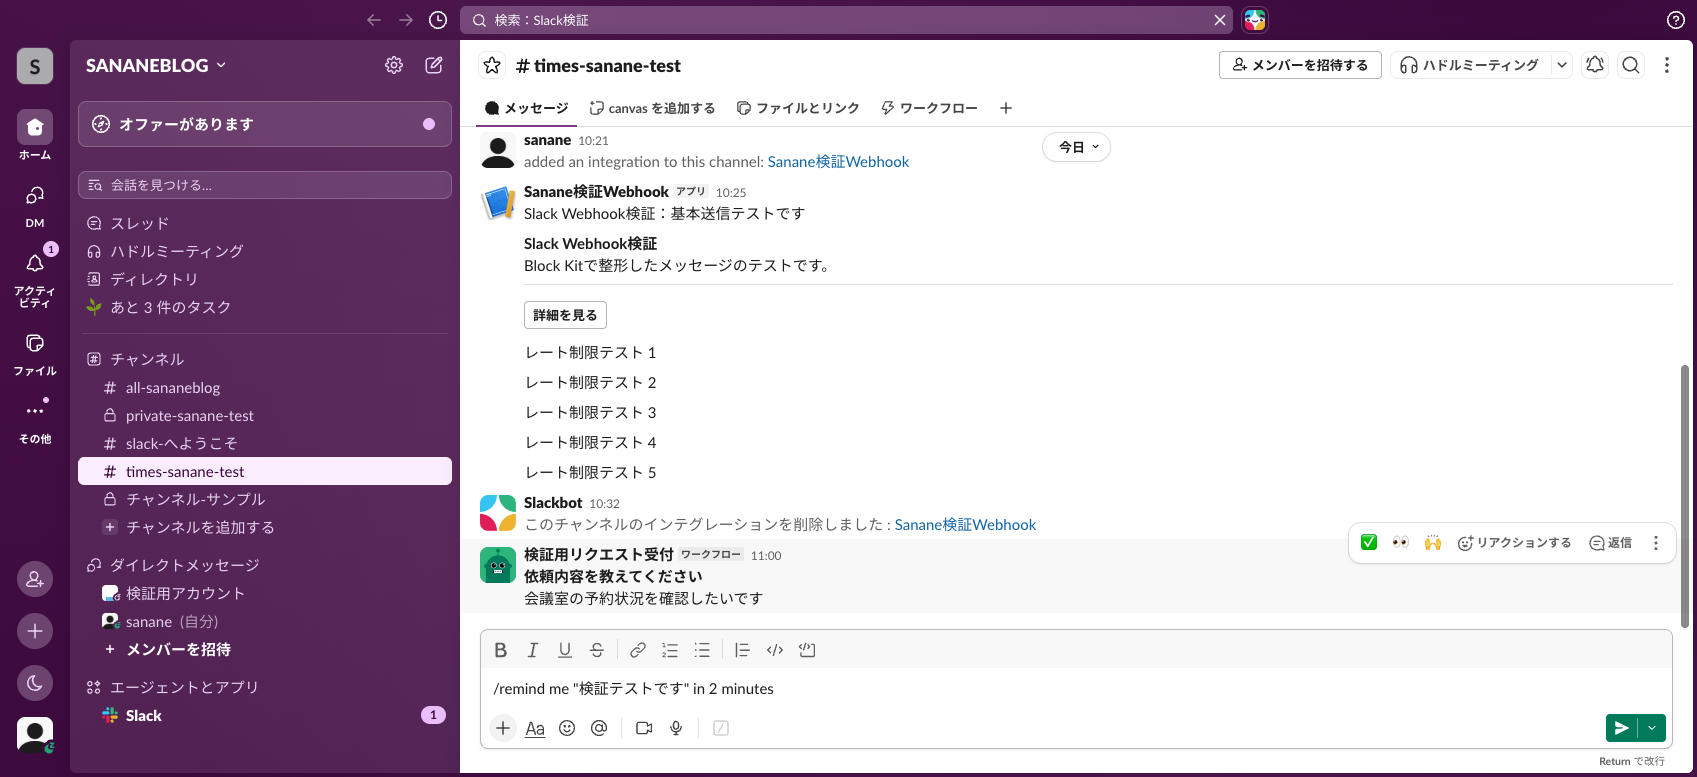Viewport: 1697px width, 777px height.
Task: Send the message with green button
Action: click(x=1622, y=728)
